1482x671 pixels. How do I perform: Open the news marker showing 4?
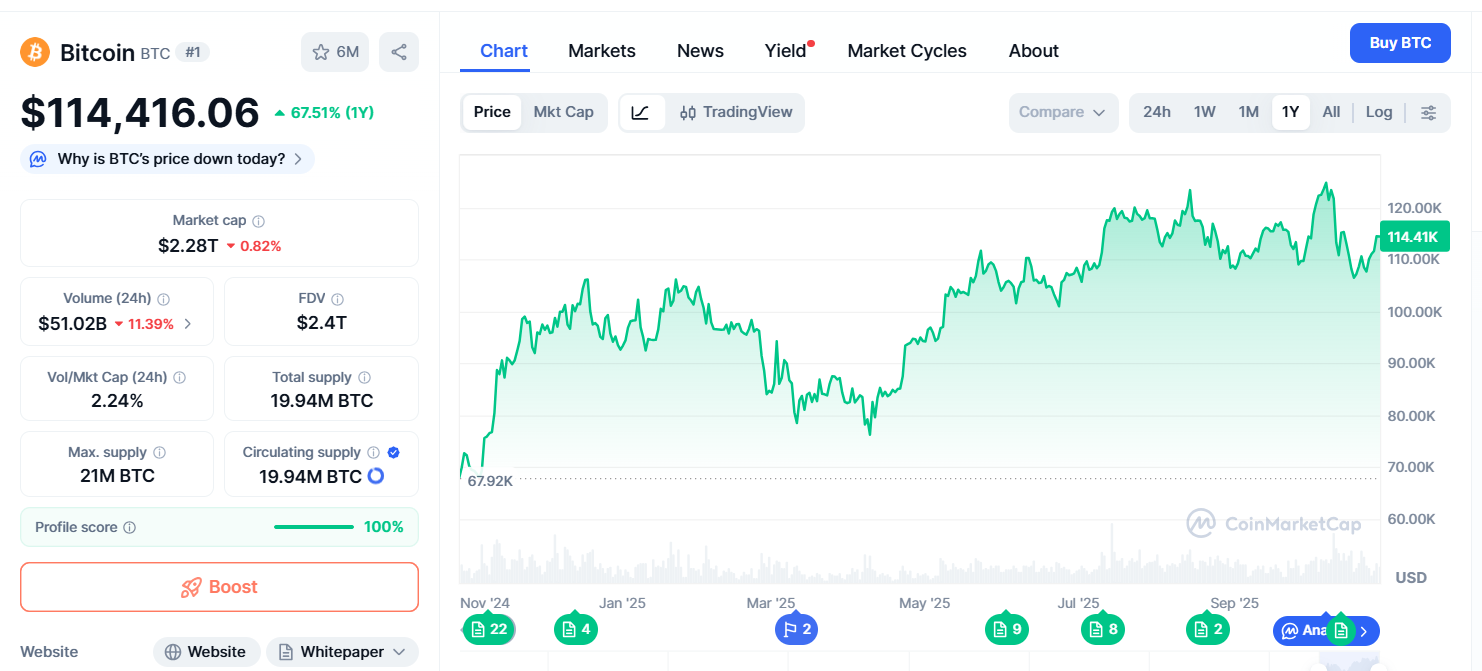pyautogui.click(x=576, y=629)
